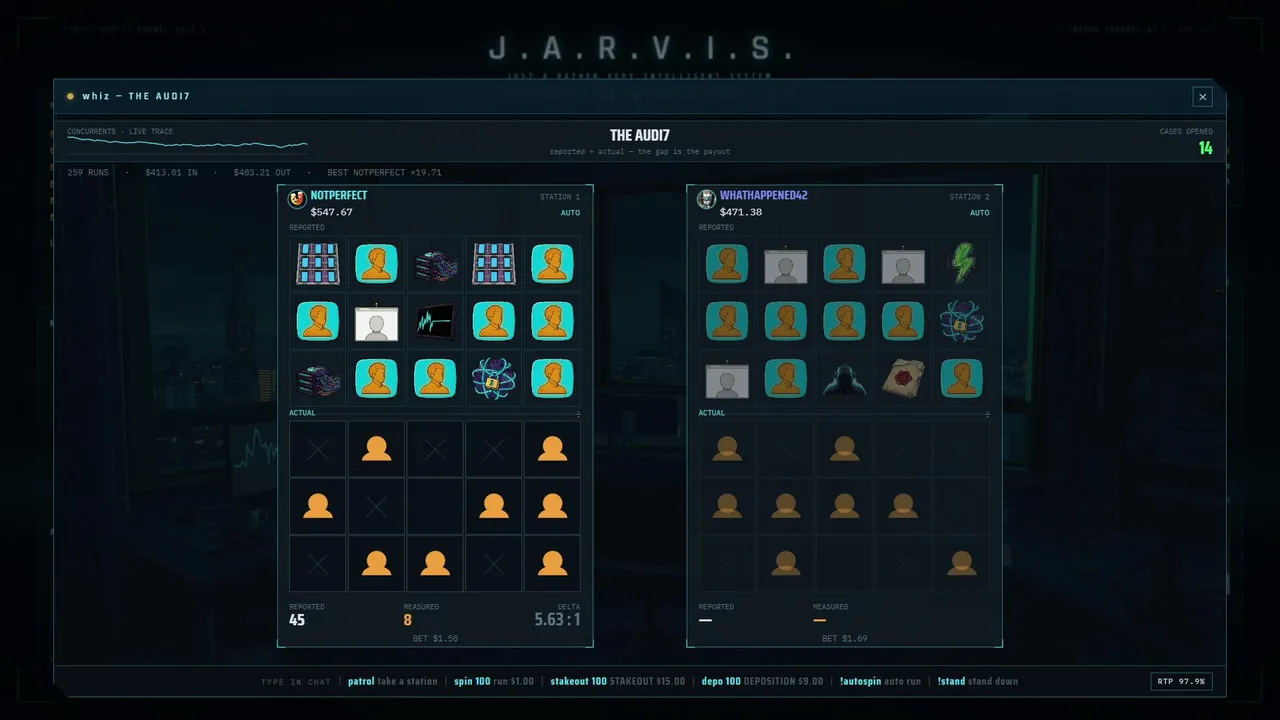Viewport: 1280px width, 720px height.
Task: Click the Reported value 45 on Station 1
Action: click(297, 620)
